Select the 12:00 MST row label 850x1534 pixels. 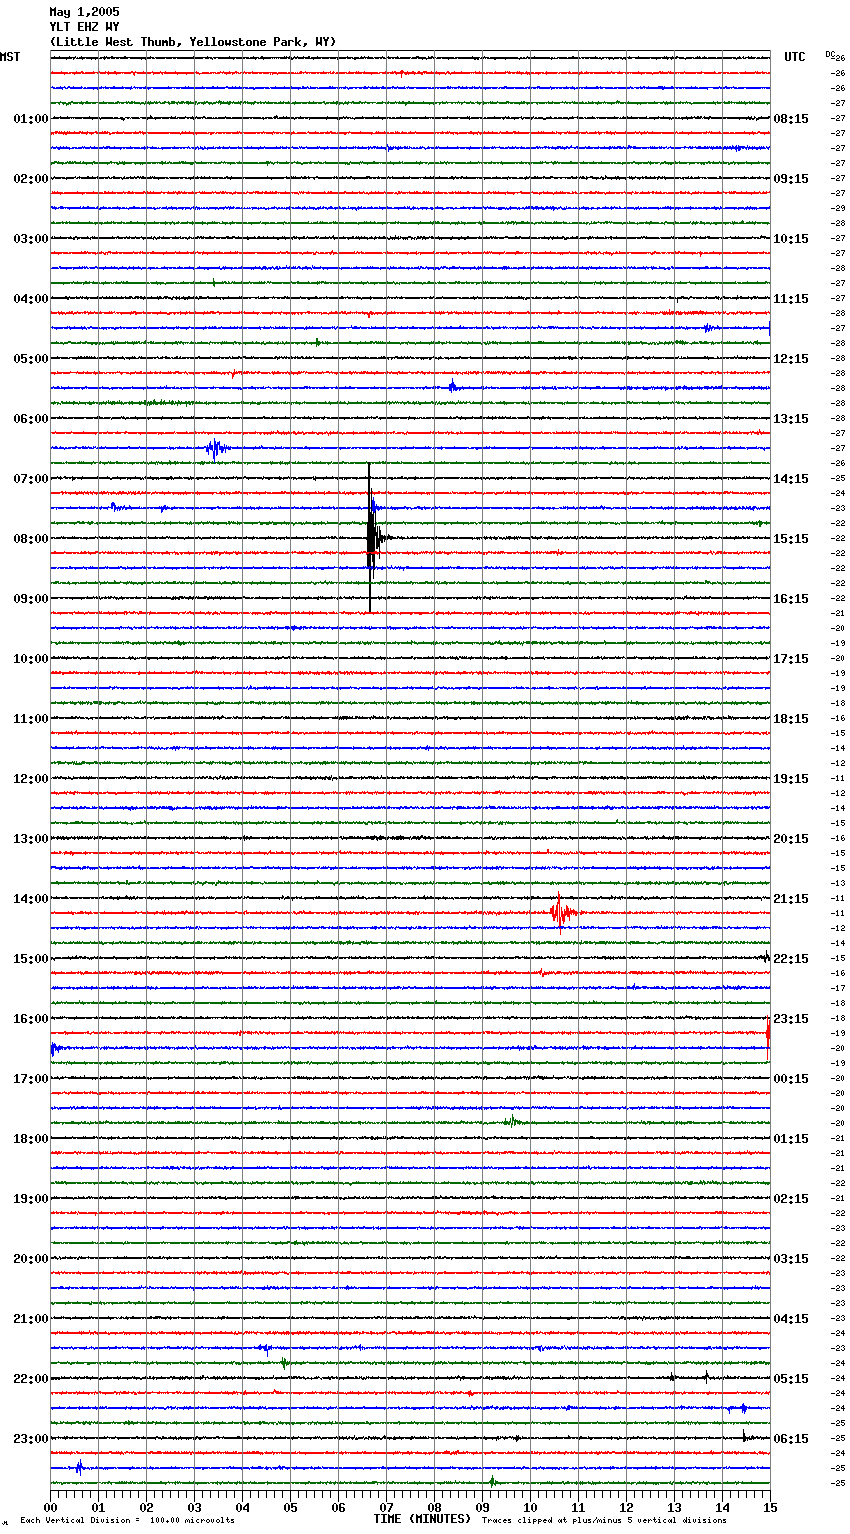[30, 779]
